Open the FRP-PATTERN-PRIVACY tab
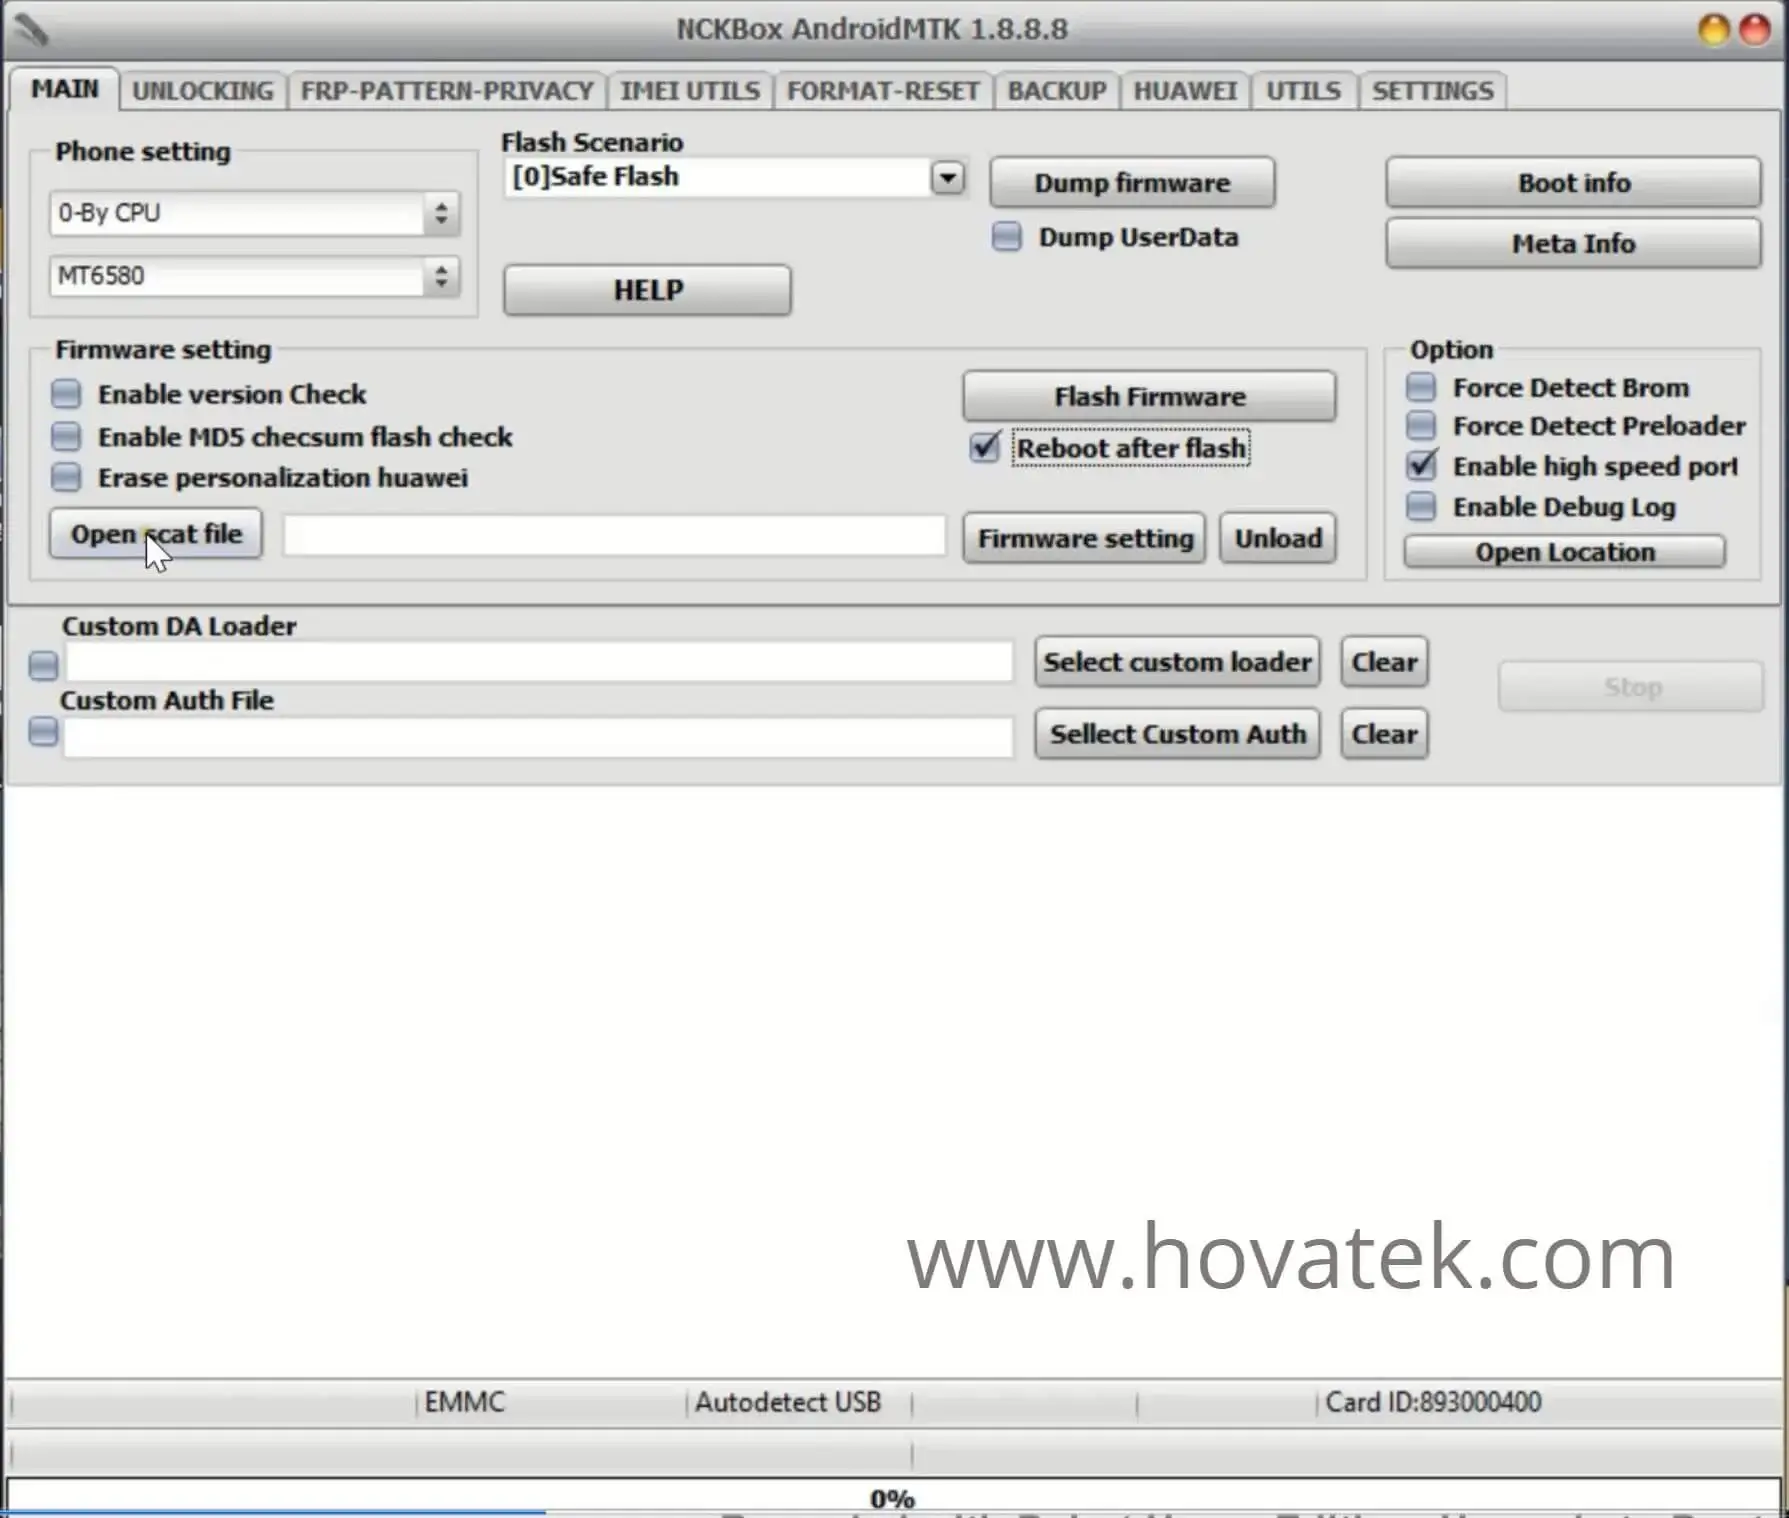 point(447,91)
